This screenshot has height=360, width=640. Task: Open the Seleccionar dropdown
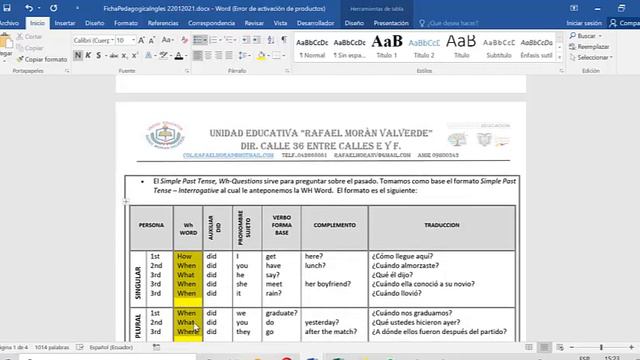click(x=591, y=58)
